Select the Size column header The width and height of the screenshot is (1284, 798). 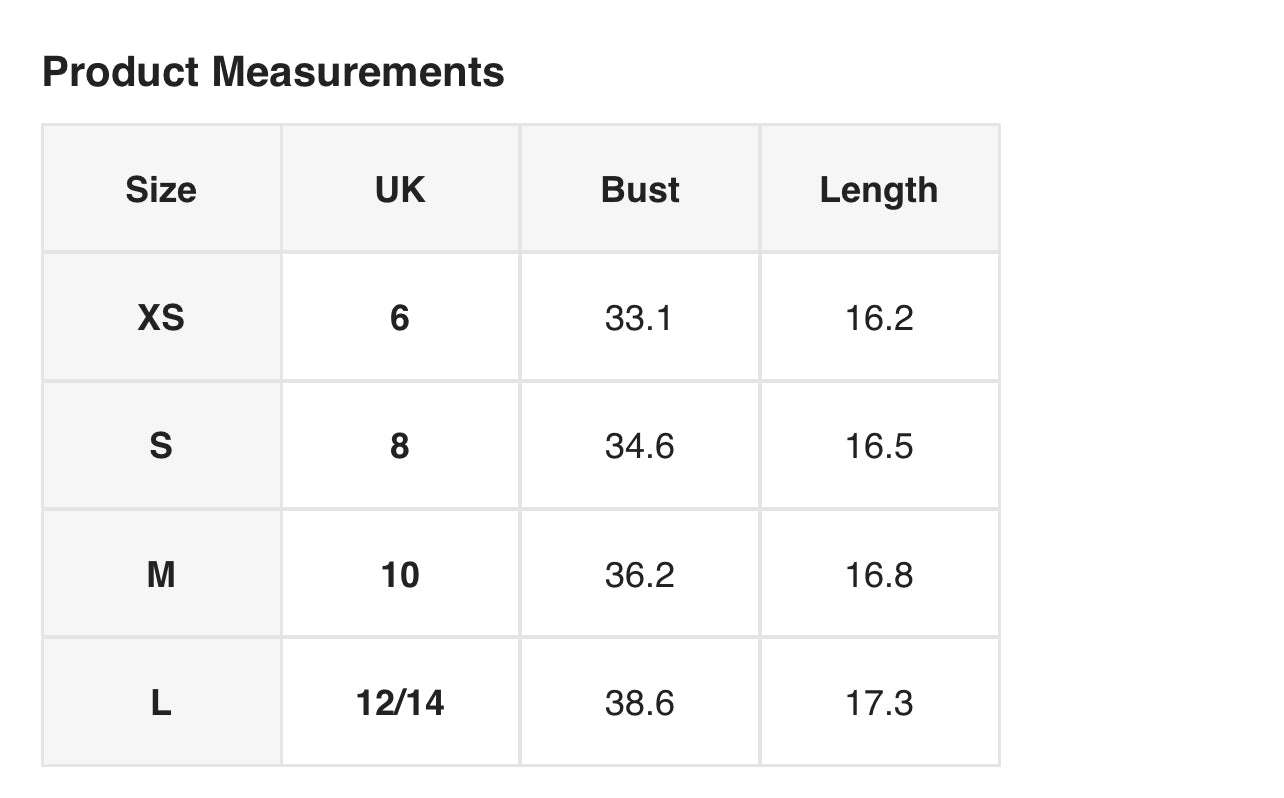(161, 189)
